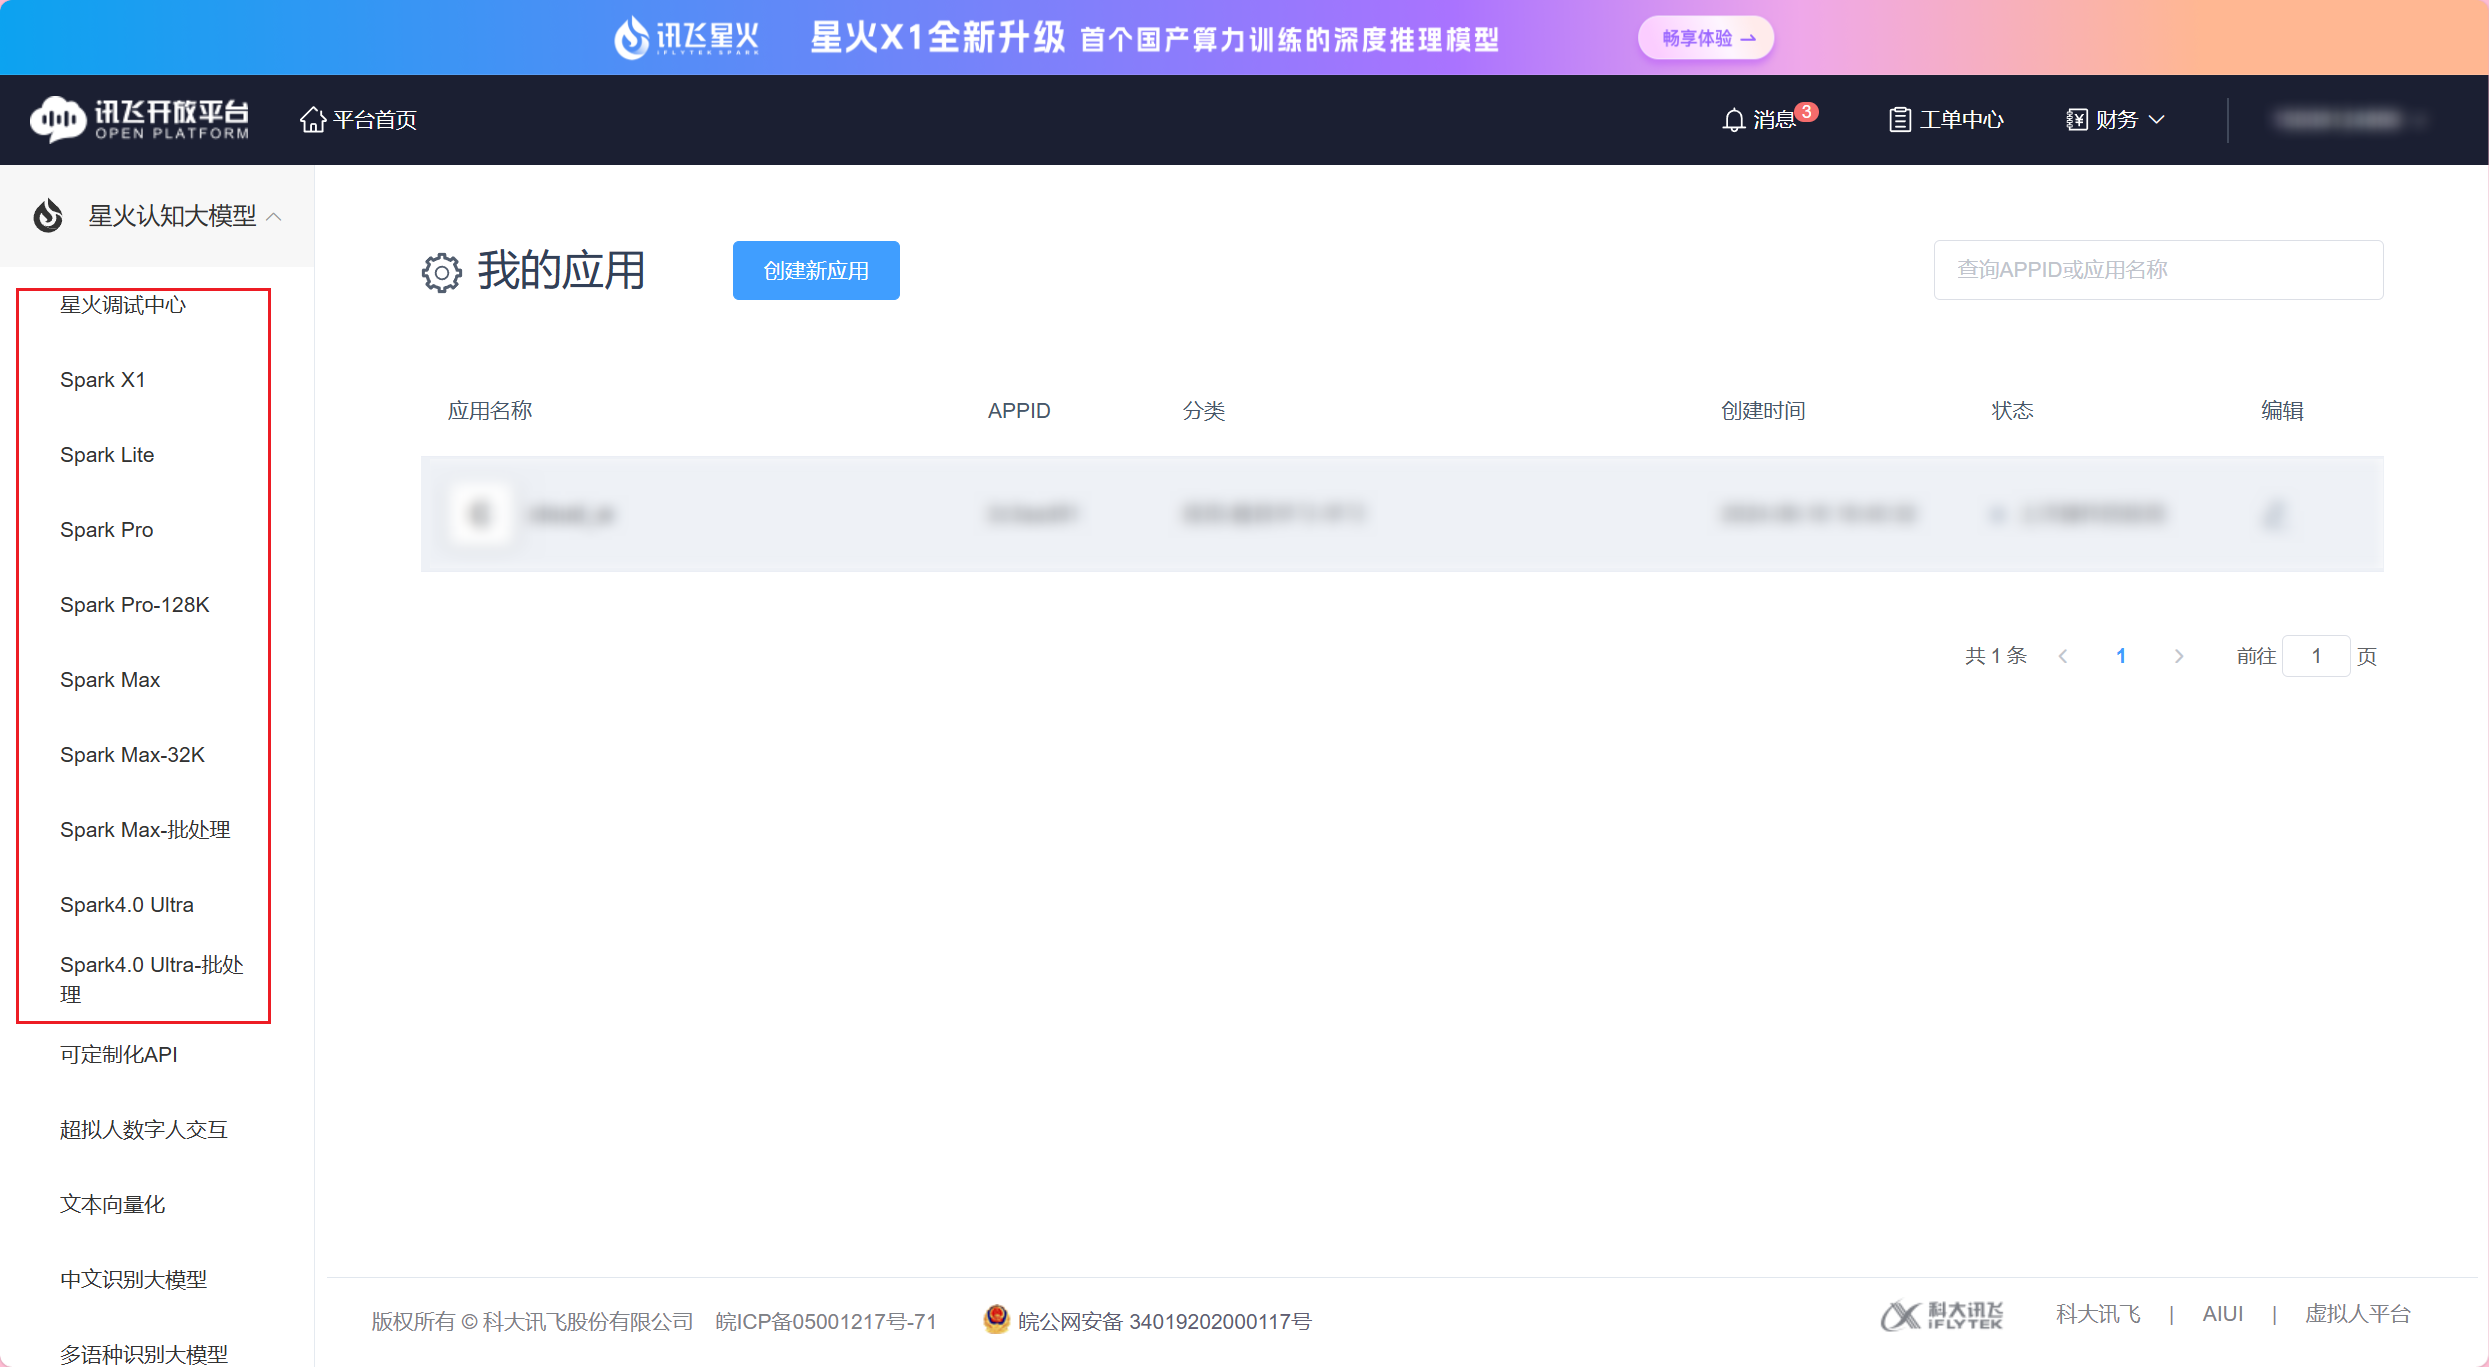Screen dimensions: 2489x1367
Task: Open 可定制化API in sidebar
Action: pos(118,1055)
